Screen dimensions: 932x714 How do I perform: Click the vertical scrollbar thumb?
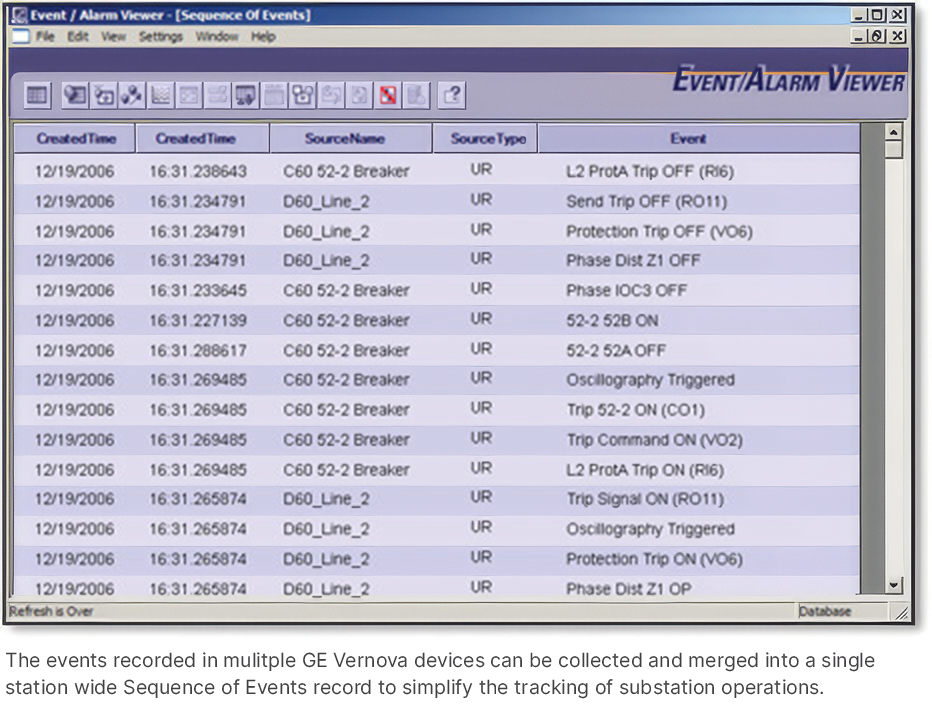(x=893, y=149)
